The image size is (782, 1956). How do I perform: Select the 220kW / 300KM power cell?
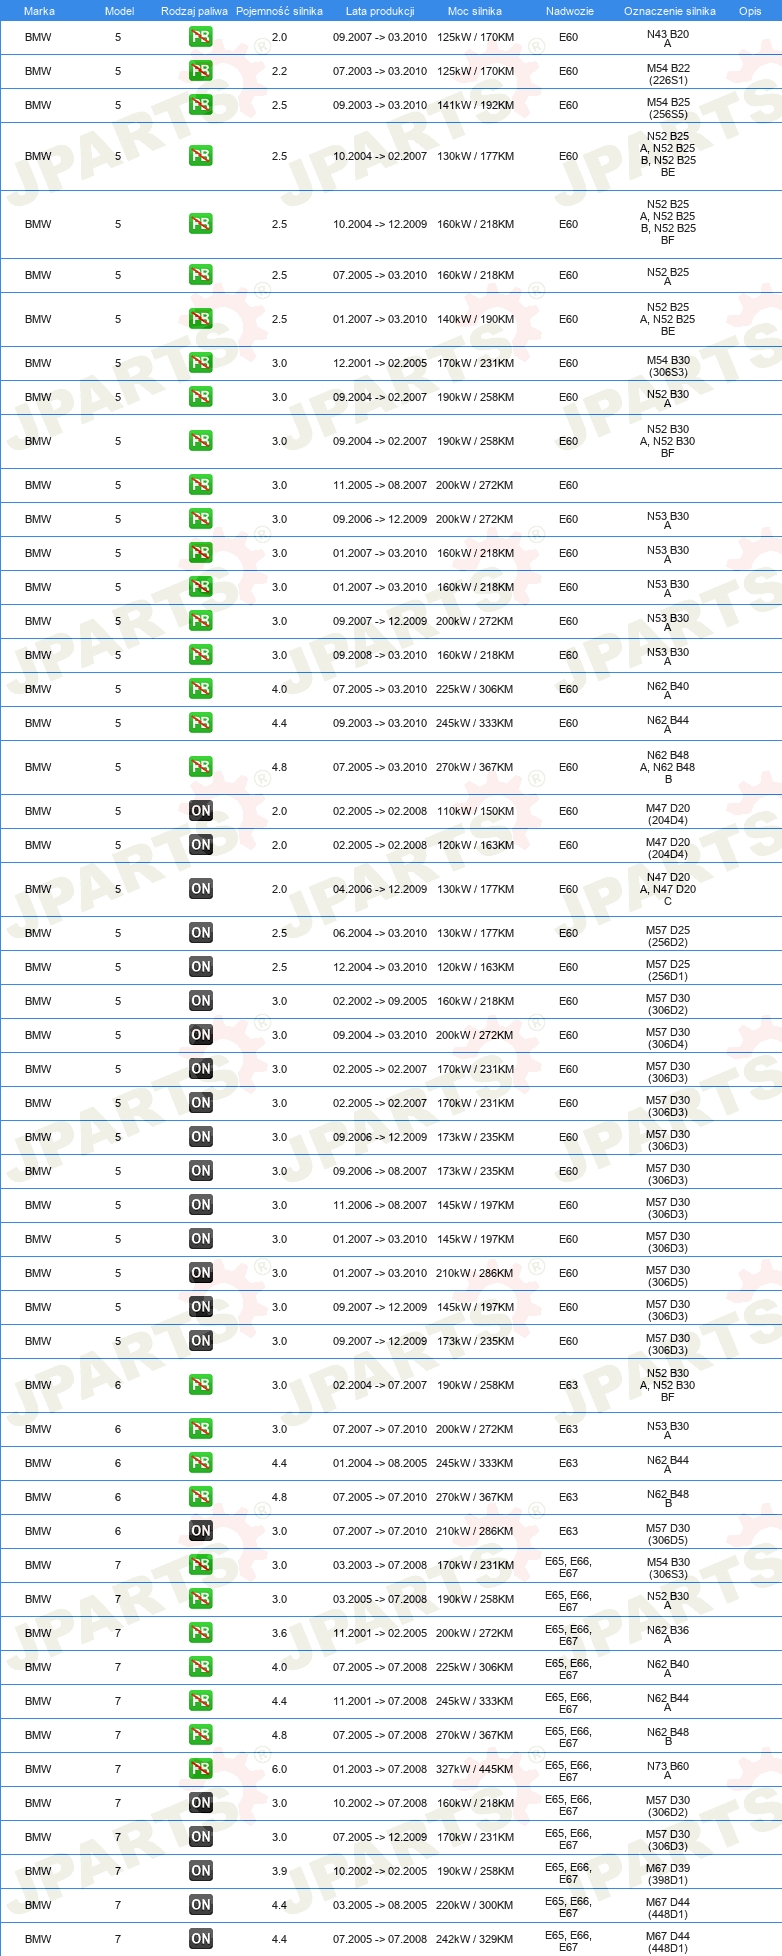(x=475, y=1905)
